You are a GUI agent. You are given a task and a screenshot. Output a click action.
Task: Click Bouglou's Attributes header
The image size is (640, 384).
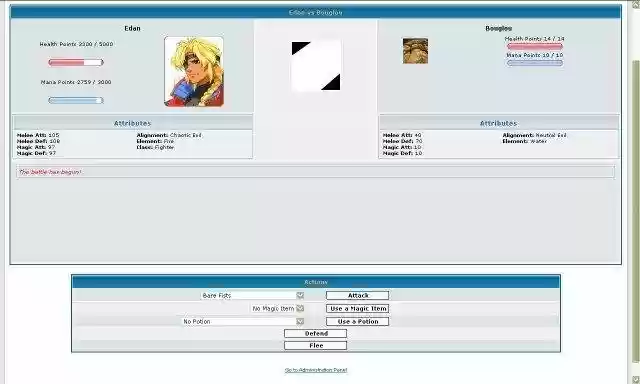click(x=498, y=123)
